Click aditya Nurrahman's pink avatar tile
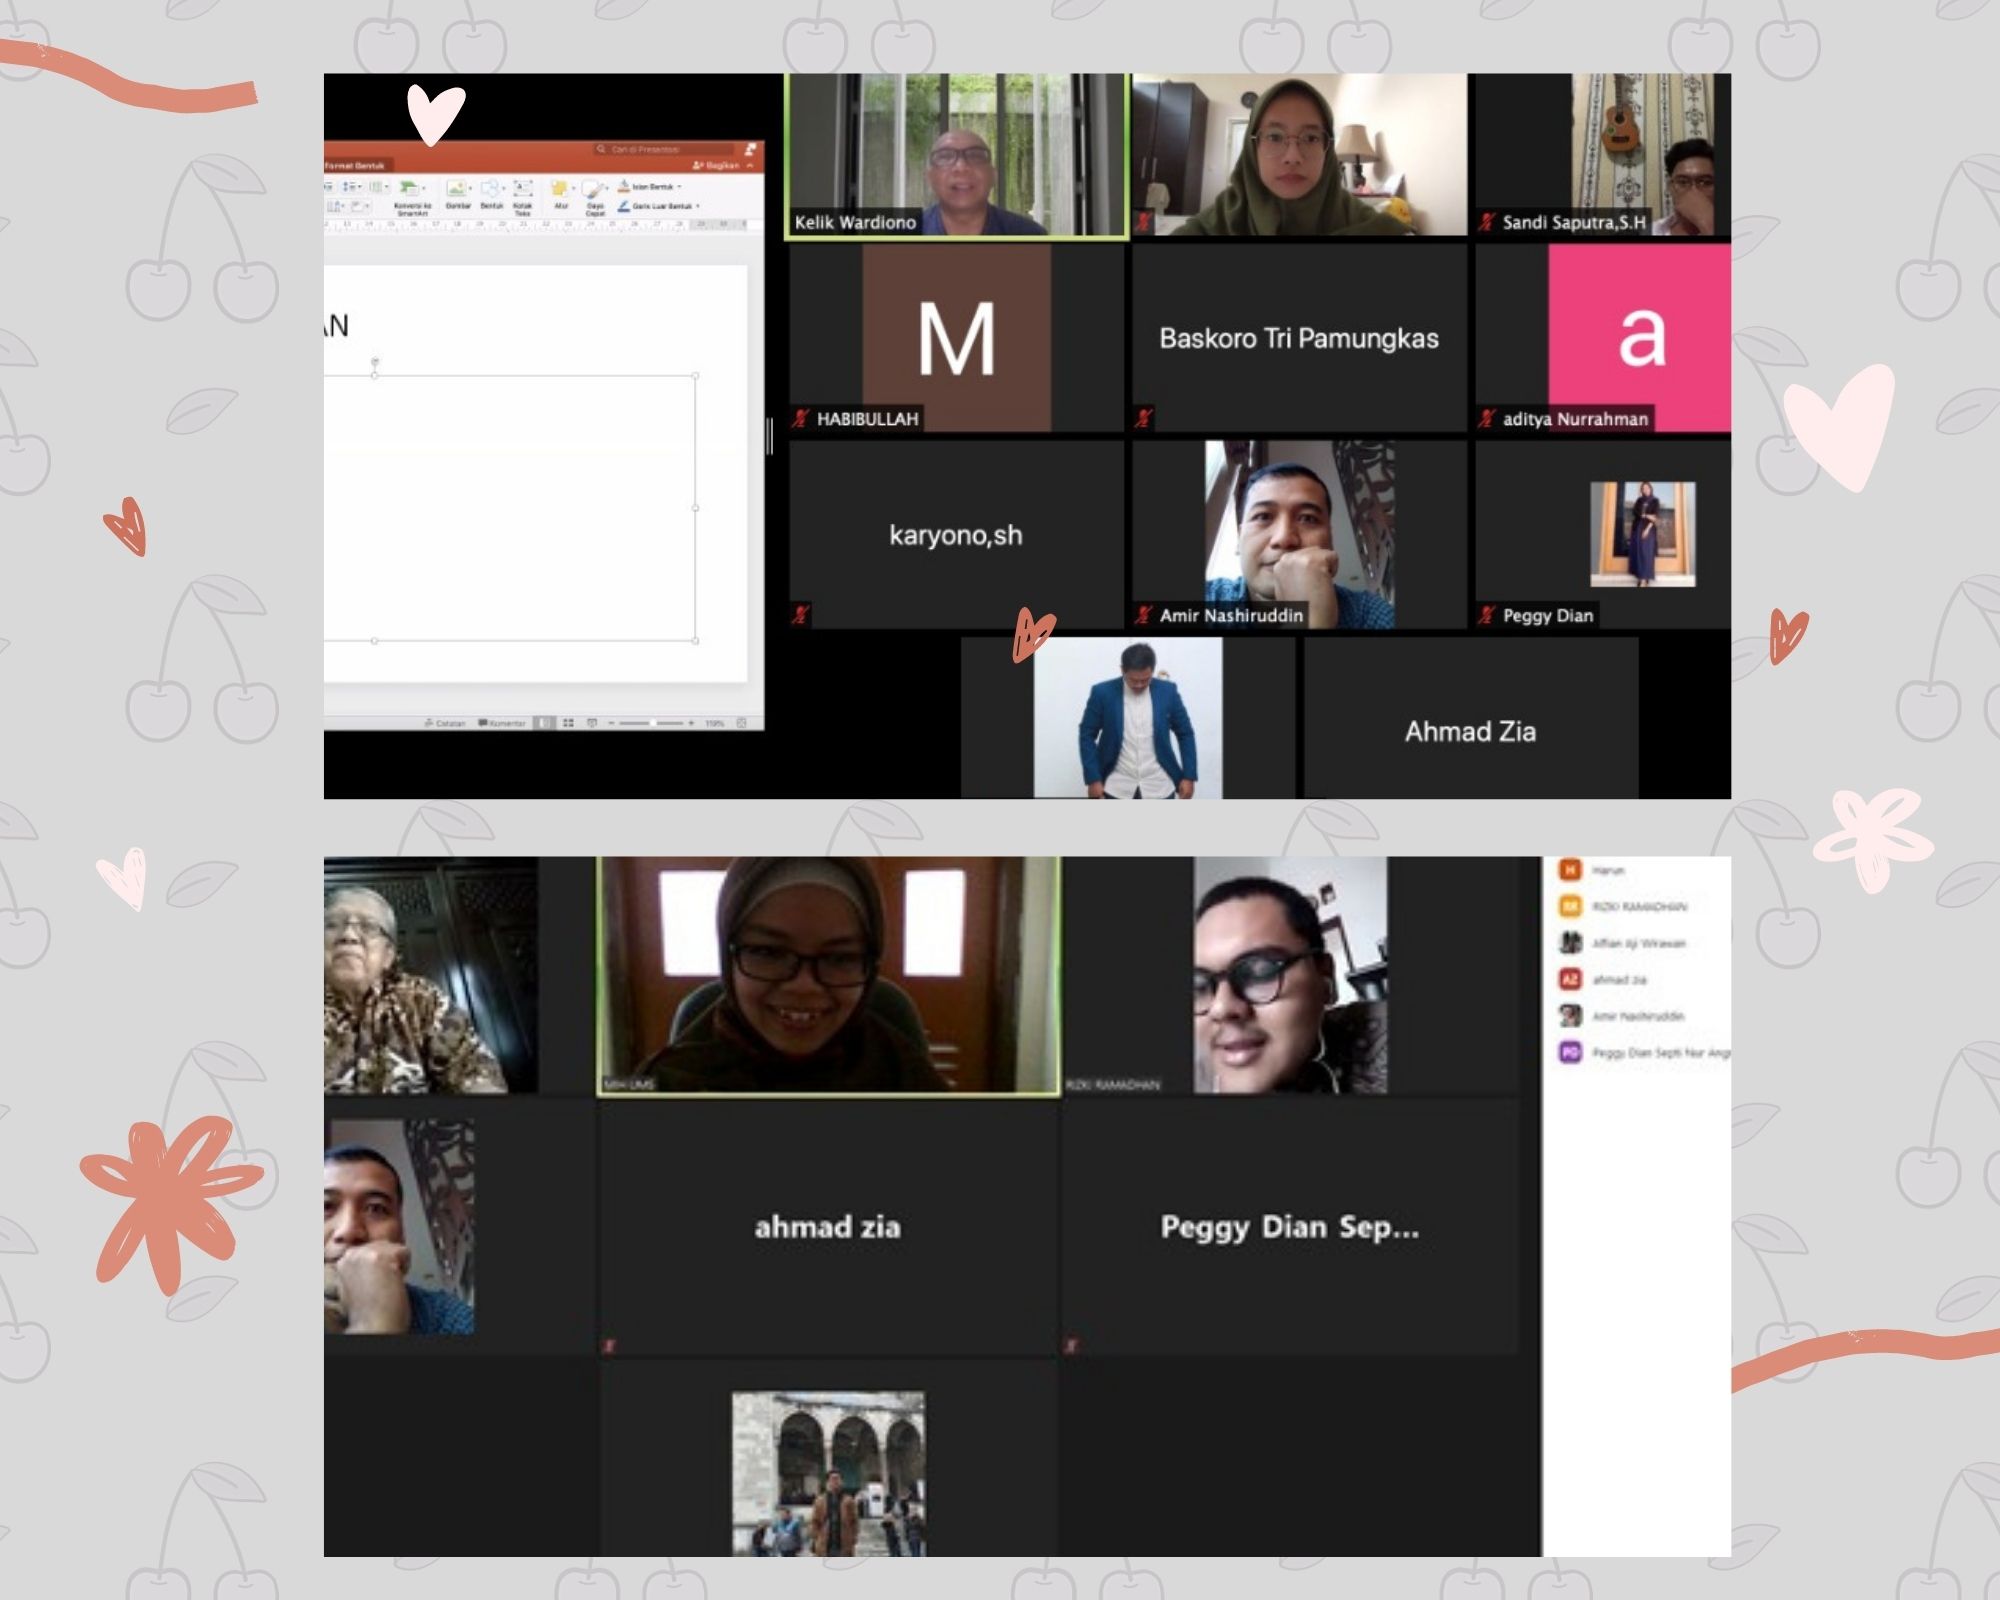This screenshot has width=2000, height=1600. [x=1603, y=338]
